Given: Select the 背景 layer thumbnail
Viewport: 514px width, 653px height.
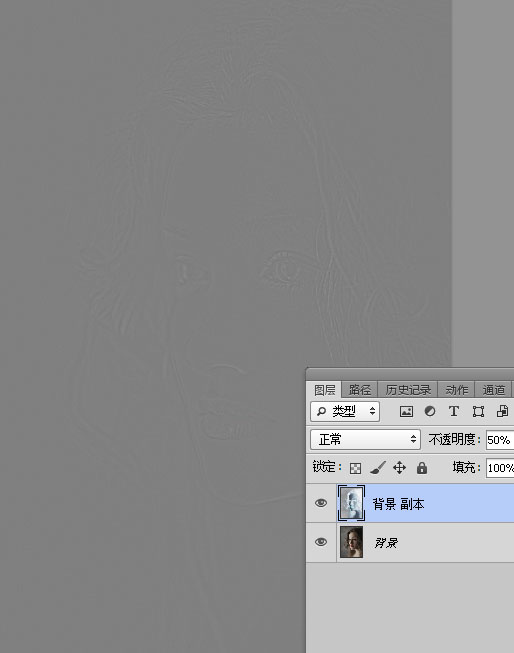Looking at the screenshot, I should click(351, 542).
